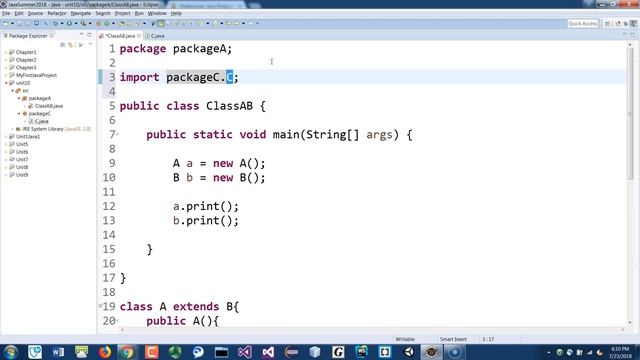
Task: Open the Window menu
Action: click(157, 13)
